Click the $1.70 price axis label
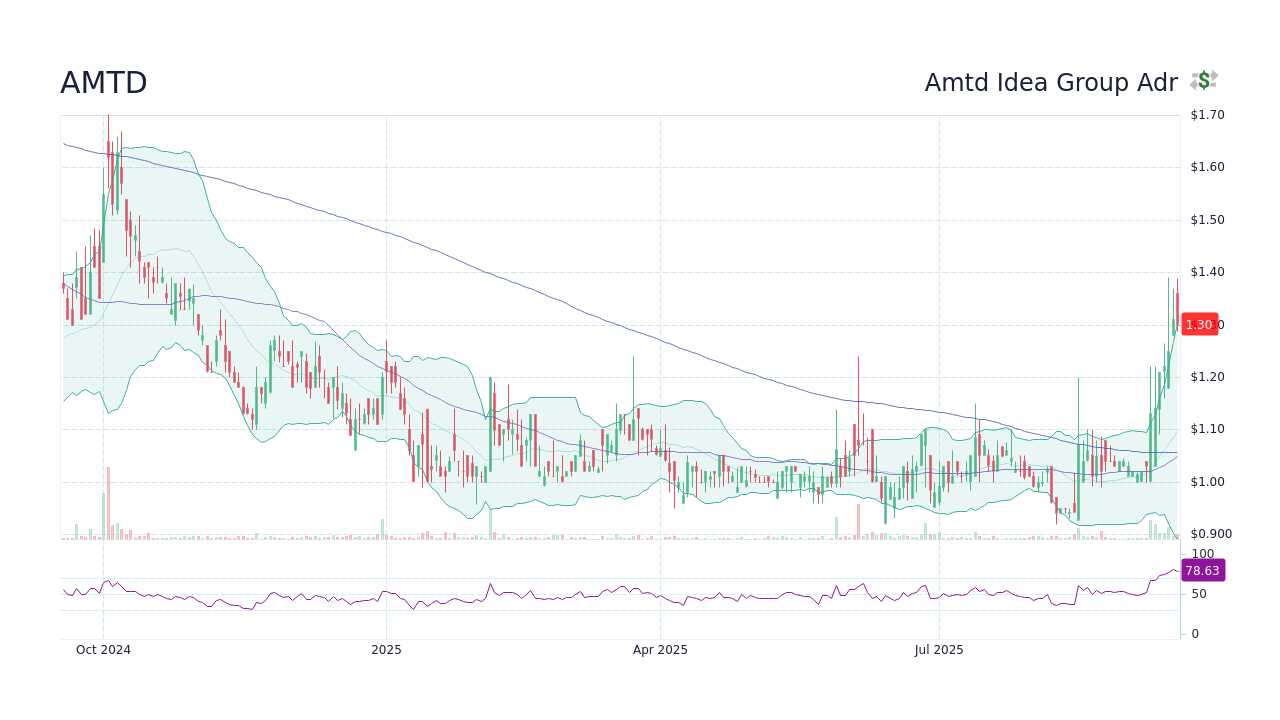Image resolution: width=1280 pixels, height=720 pixels. pyautogui.click(x=1206, y=114)
